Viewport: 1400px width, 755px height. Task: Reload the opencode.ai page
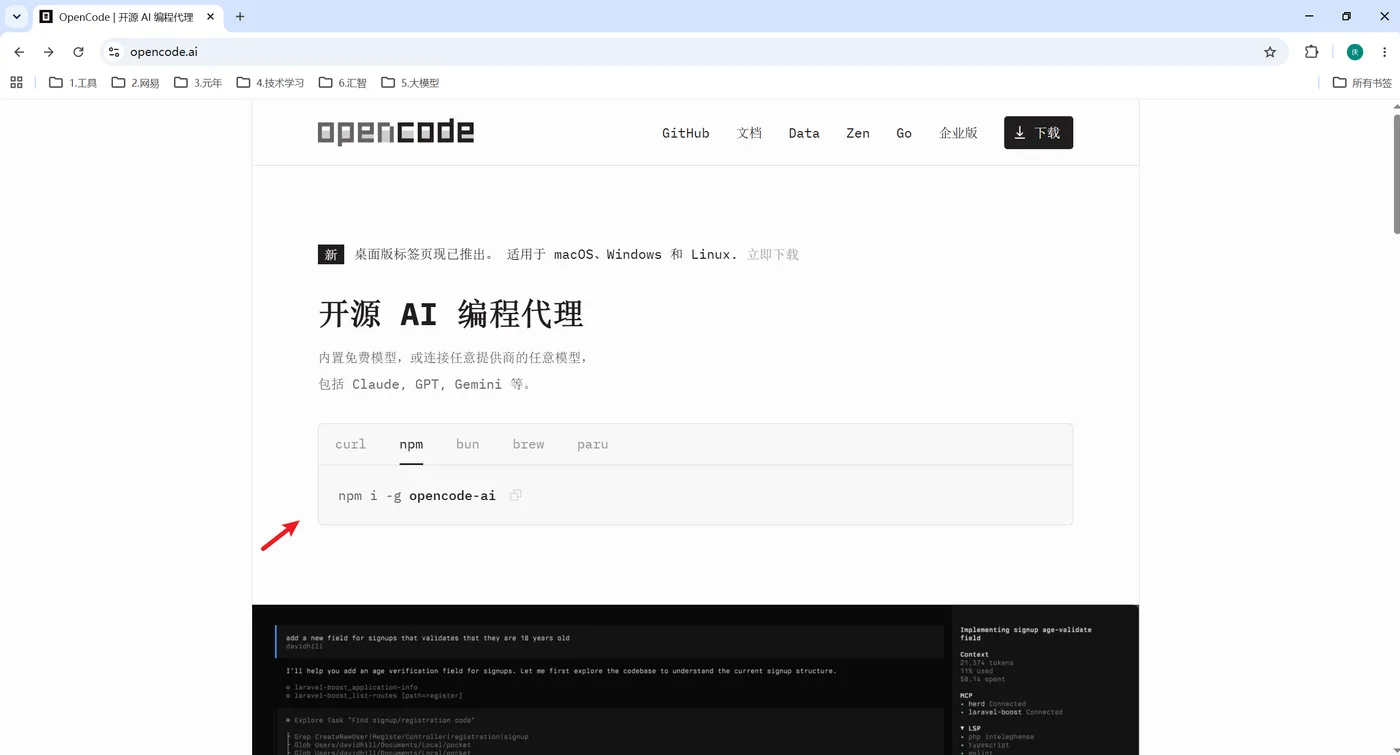pyautogui.click(x=78, y=52)
